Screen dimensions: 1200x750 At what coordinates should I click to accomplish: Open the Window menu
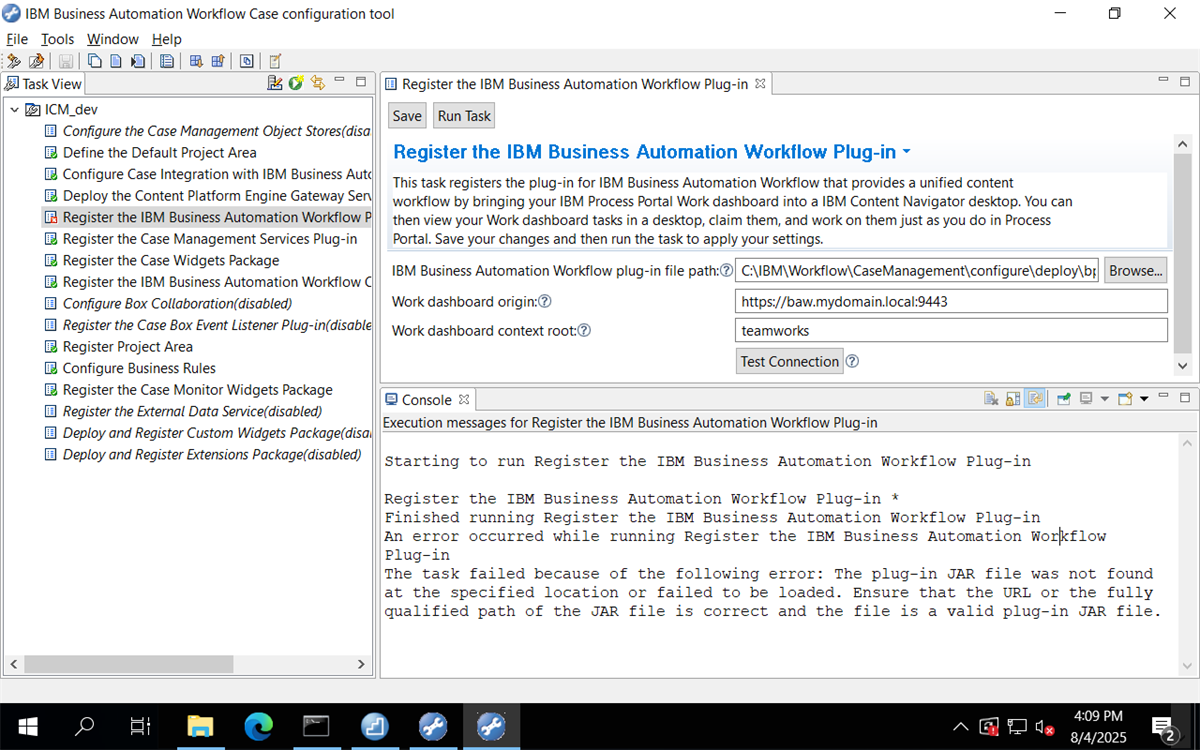[x=113, y=39]
